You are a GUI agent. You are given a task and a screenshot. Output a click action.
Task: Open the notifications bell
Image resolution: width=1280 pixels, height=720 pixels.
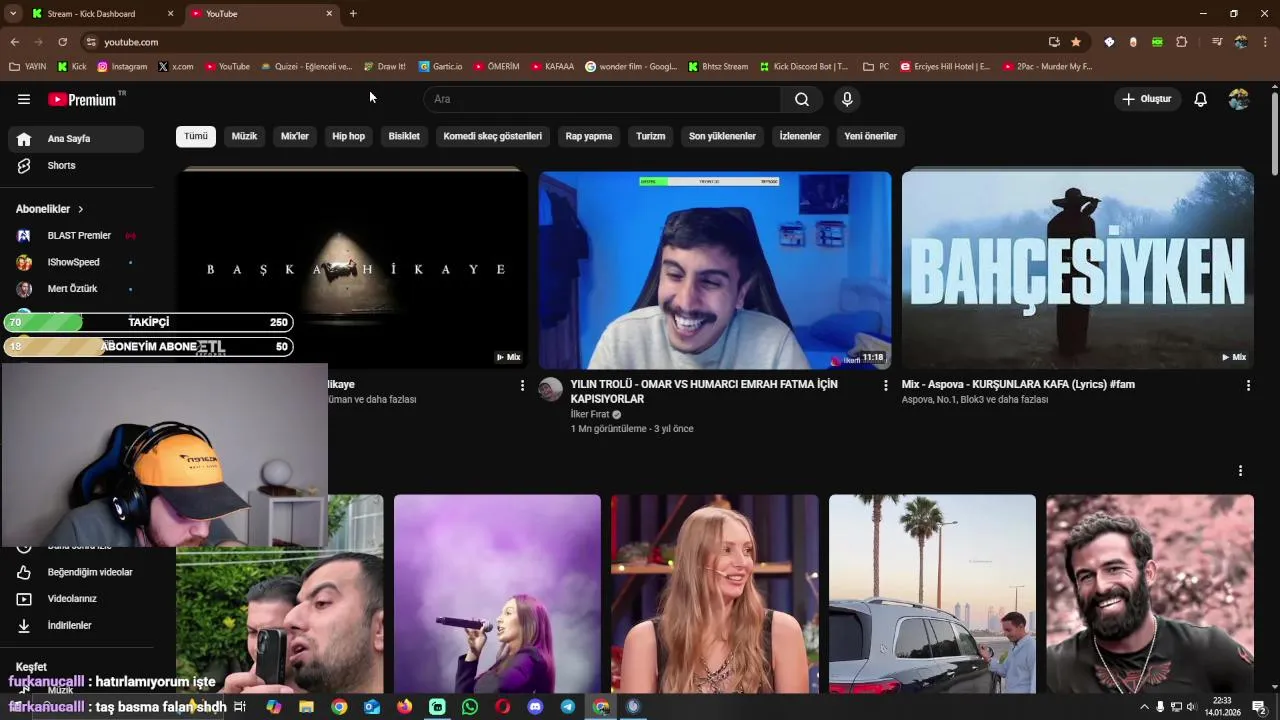click(1201, 99)
